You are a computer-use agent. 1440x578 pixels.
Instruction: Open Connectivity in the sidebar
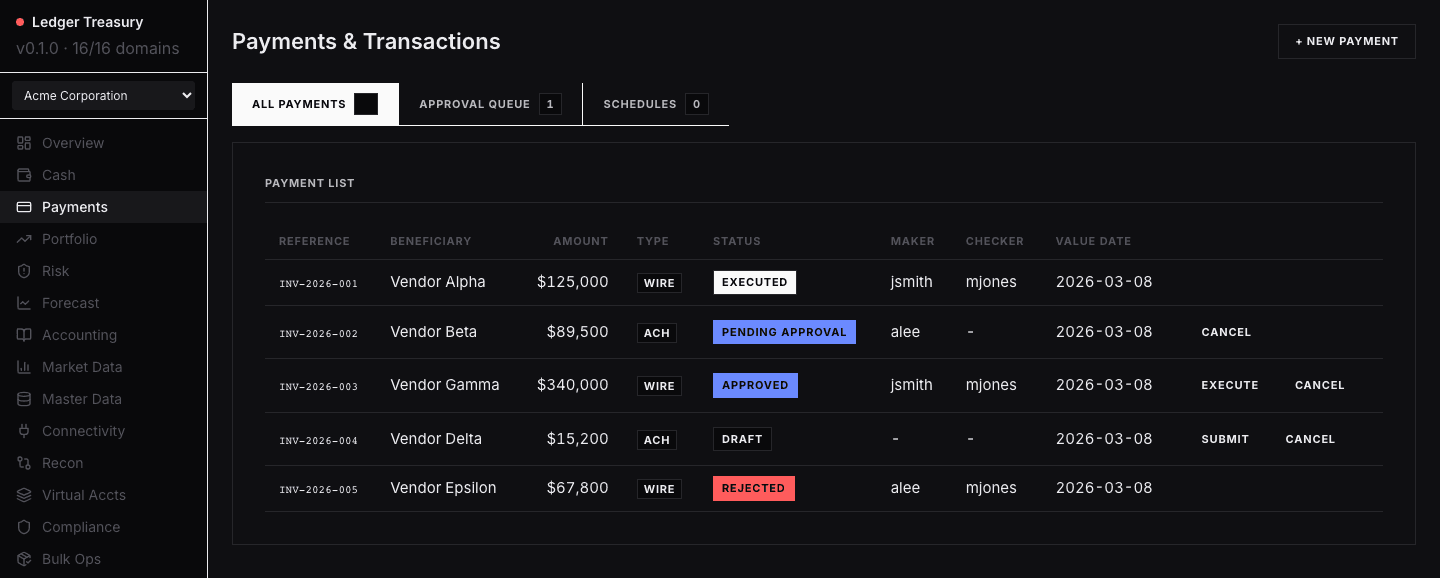click(x=104, y=431)
